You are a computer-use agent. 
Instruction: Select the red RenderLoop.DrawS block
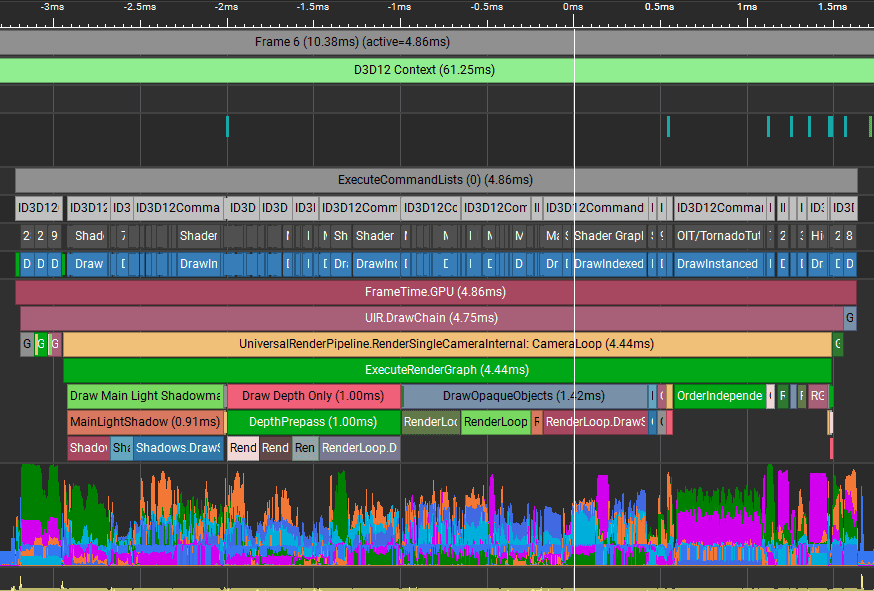[594, 422]
